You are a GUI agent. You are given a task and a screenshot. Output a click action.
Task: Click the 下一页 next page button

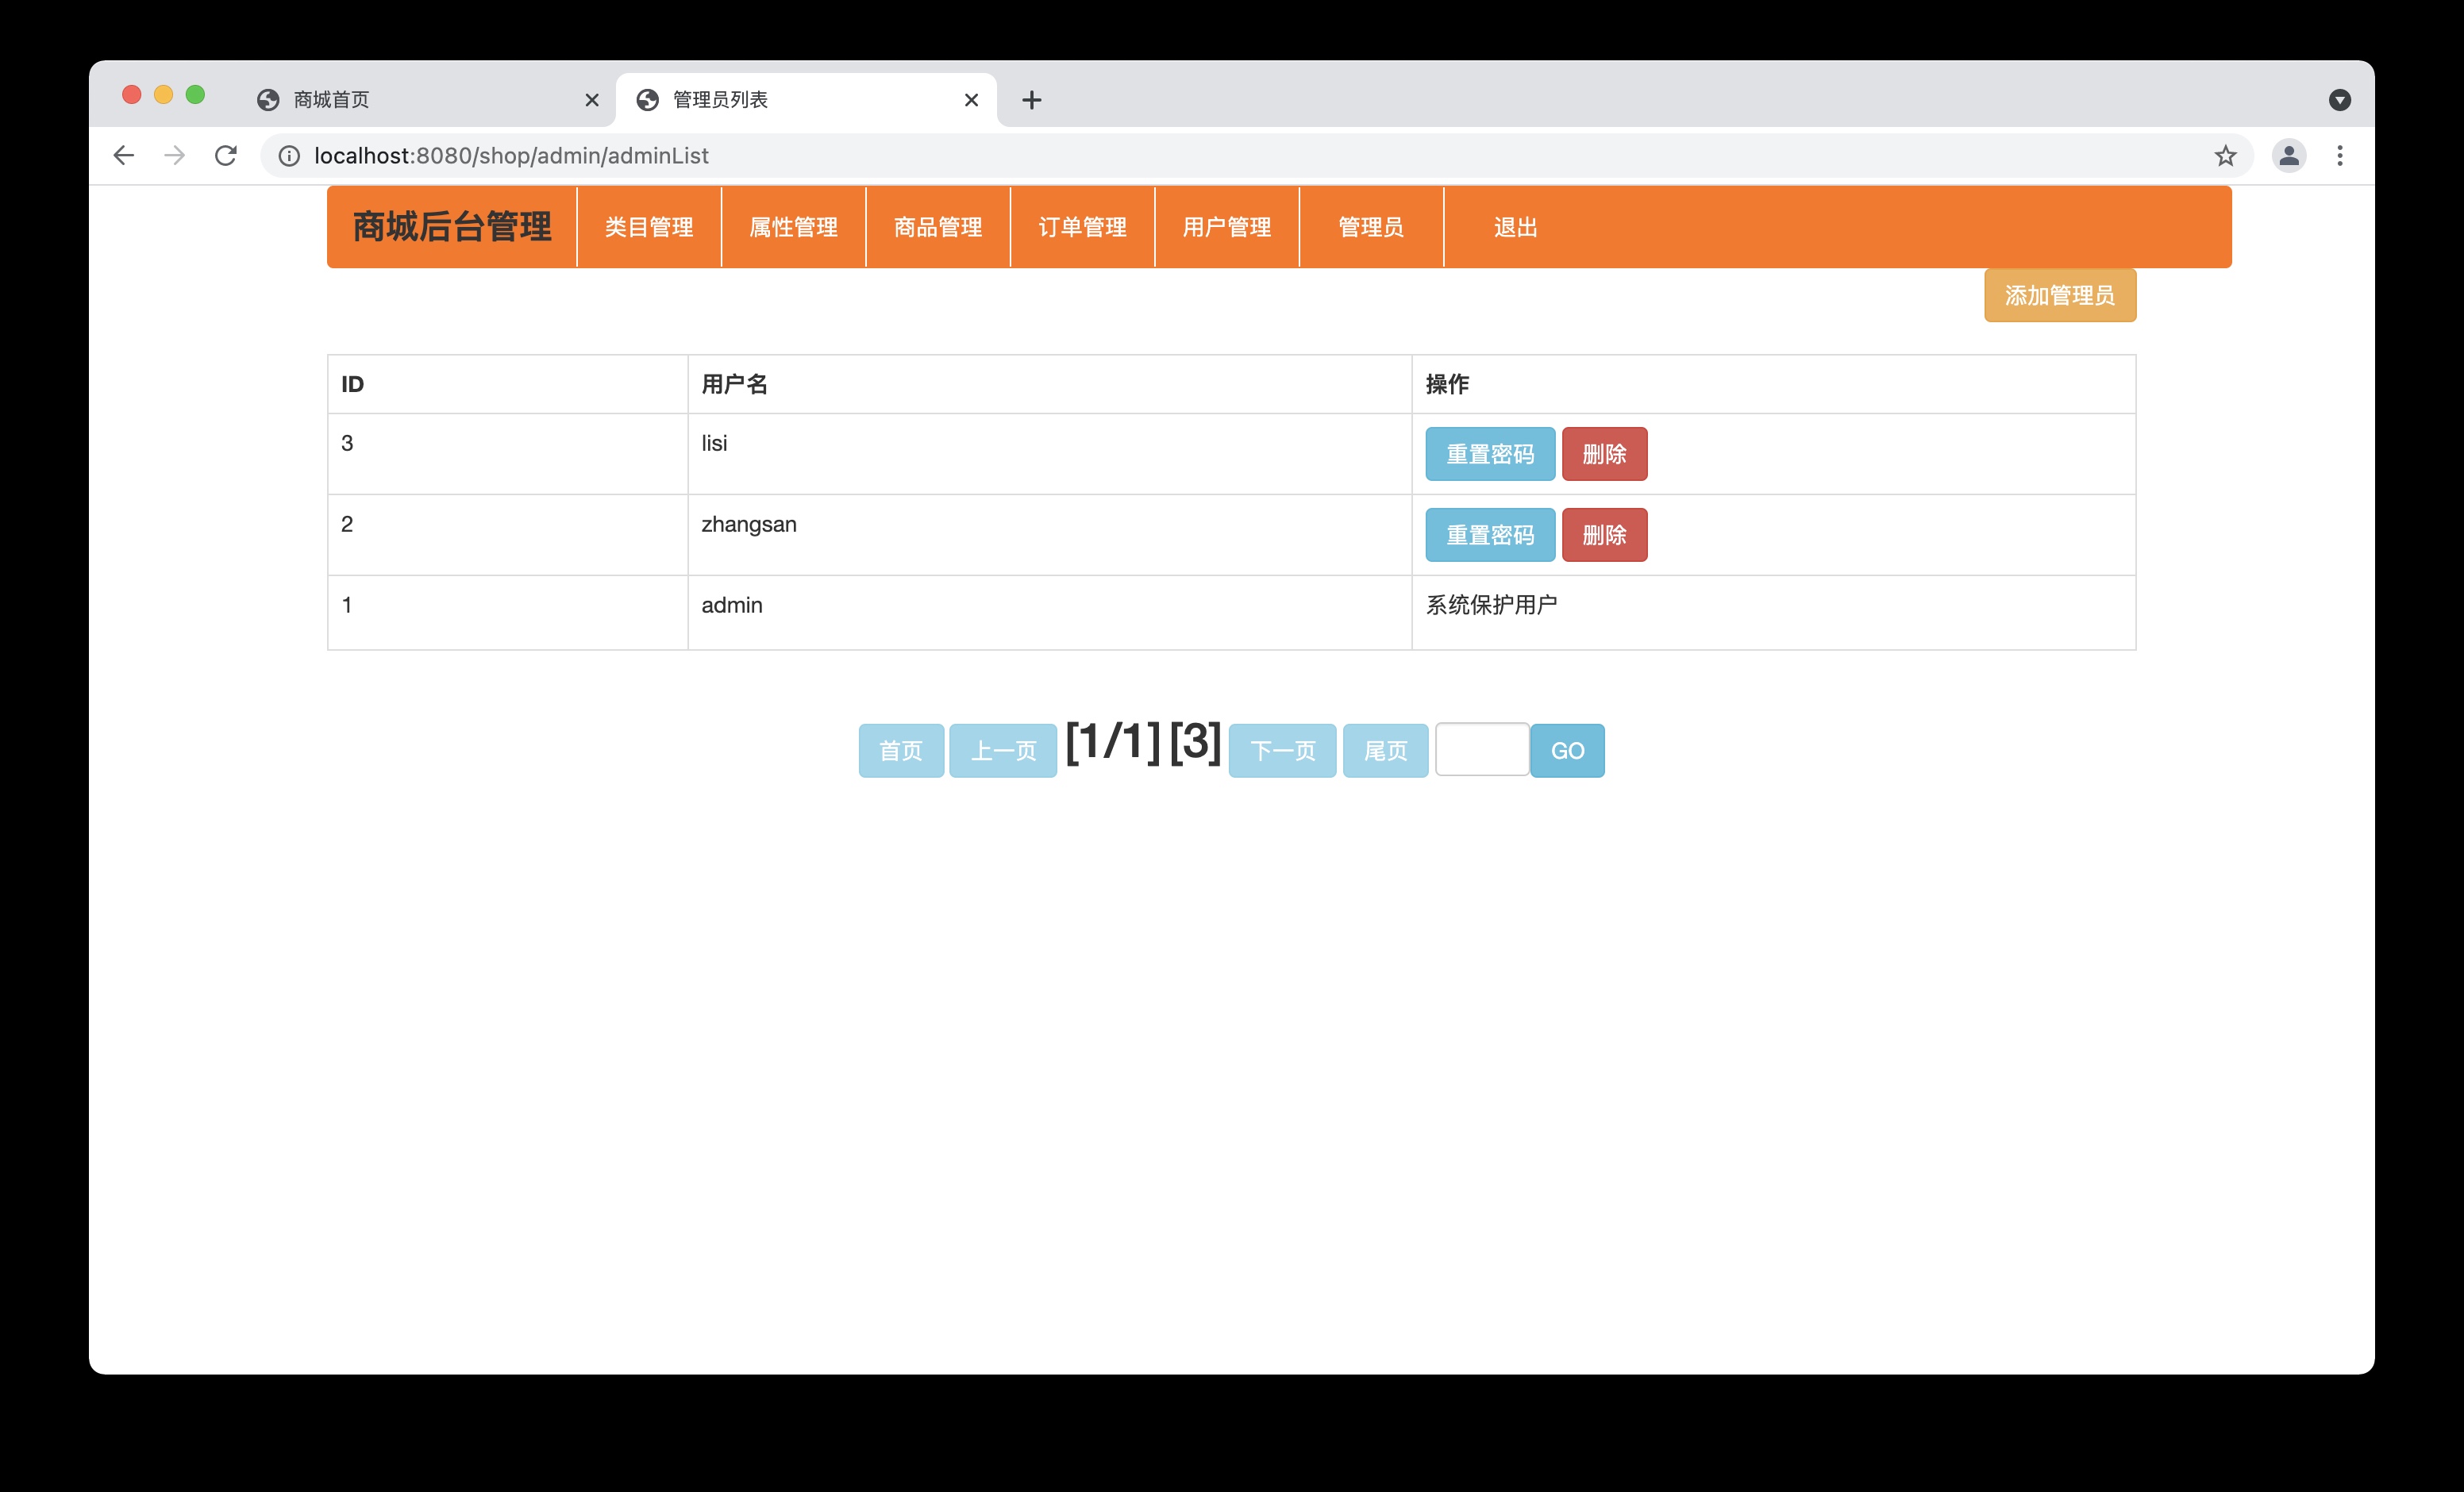1282,750
